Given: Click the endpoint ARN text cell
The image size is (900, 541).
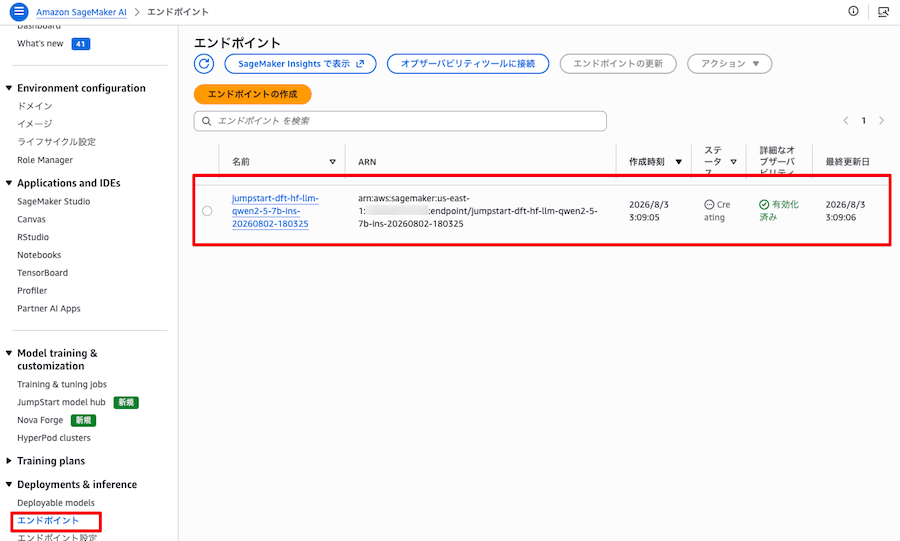Looking at the screenshot, I should tap(478, 211).
